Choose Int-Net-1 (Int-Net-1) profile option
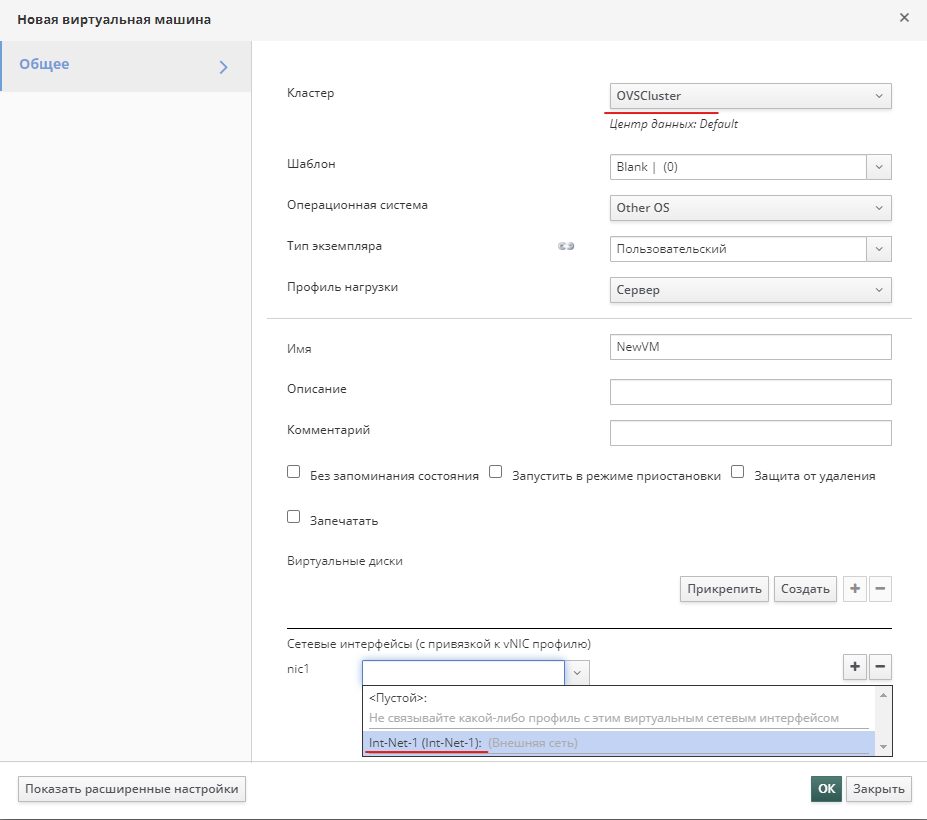 [618, 743]
